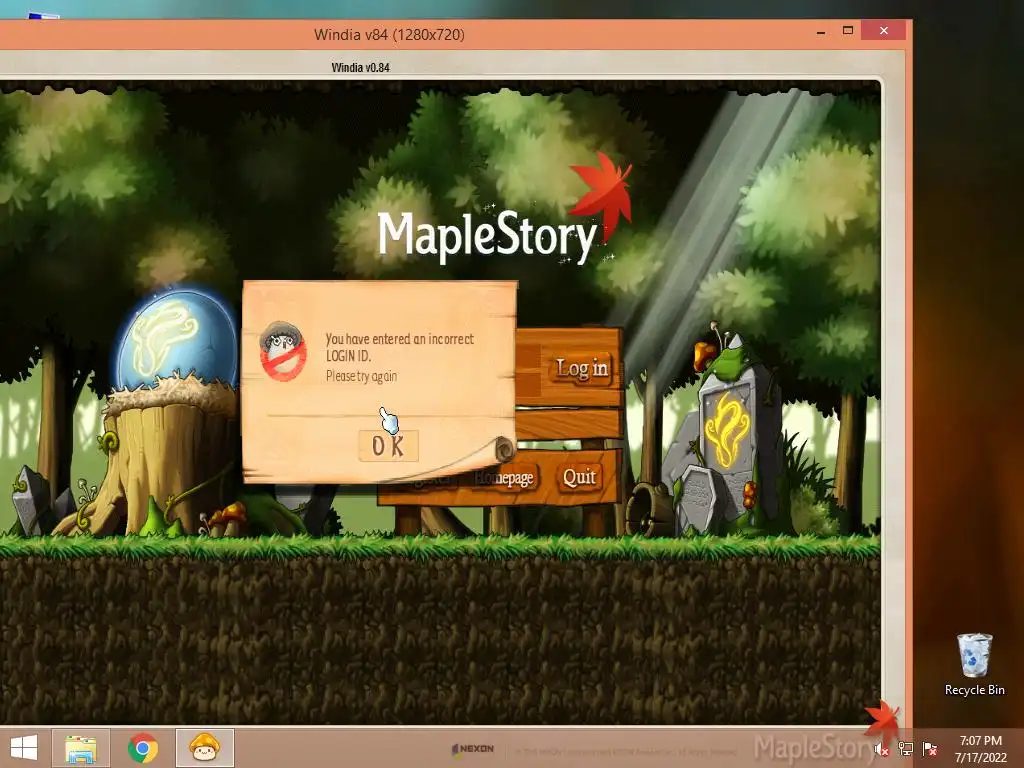Open the Homepage sign link

504,478
